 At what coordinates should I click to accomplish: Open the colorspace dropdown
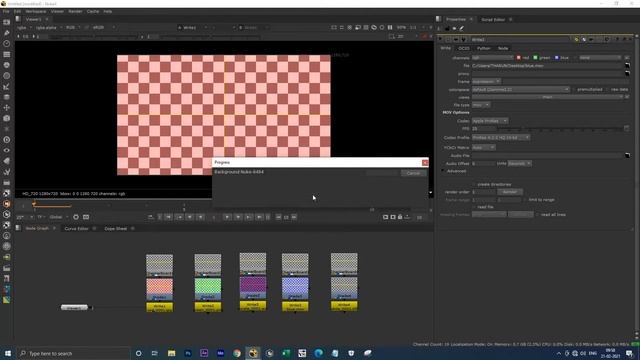pos(521,89)
